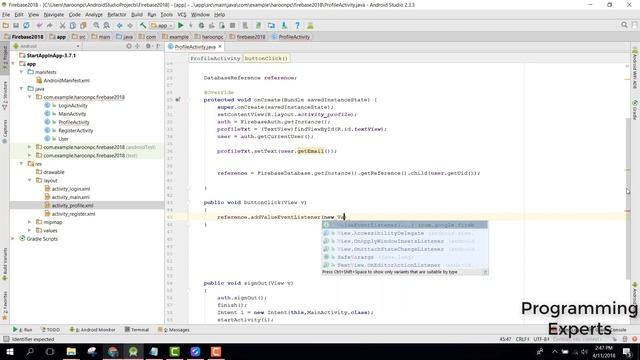
Task: Open the TODO tool window tab
Action: pyautogui.click(x=51, y=329)
